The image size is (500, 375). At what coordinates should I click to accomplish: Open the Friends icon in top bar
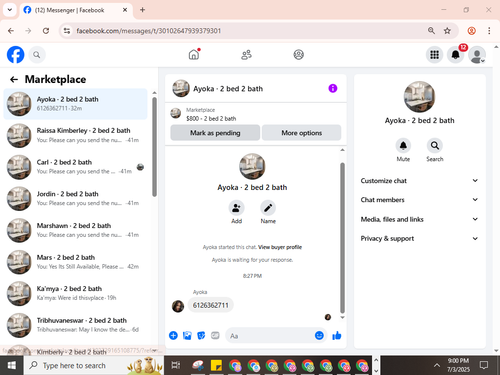pos(246,55)
